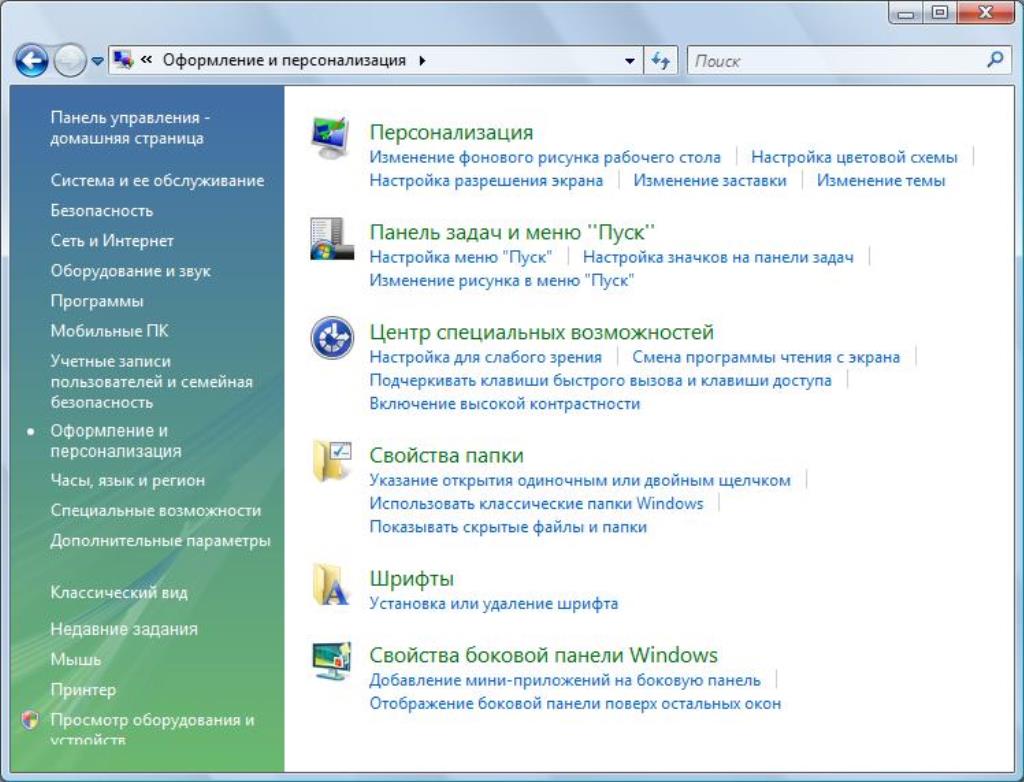The width and height of the screenshot is (1024, 782).
Task: Switch to Классический вид
Action: click(119, 593)
